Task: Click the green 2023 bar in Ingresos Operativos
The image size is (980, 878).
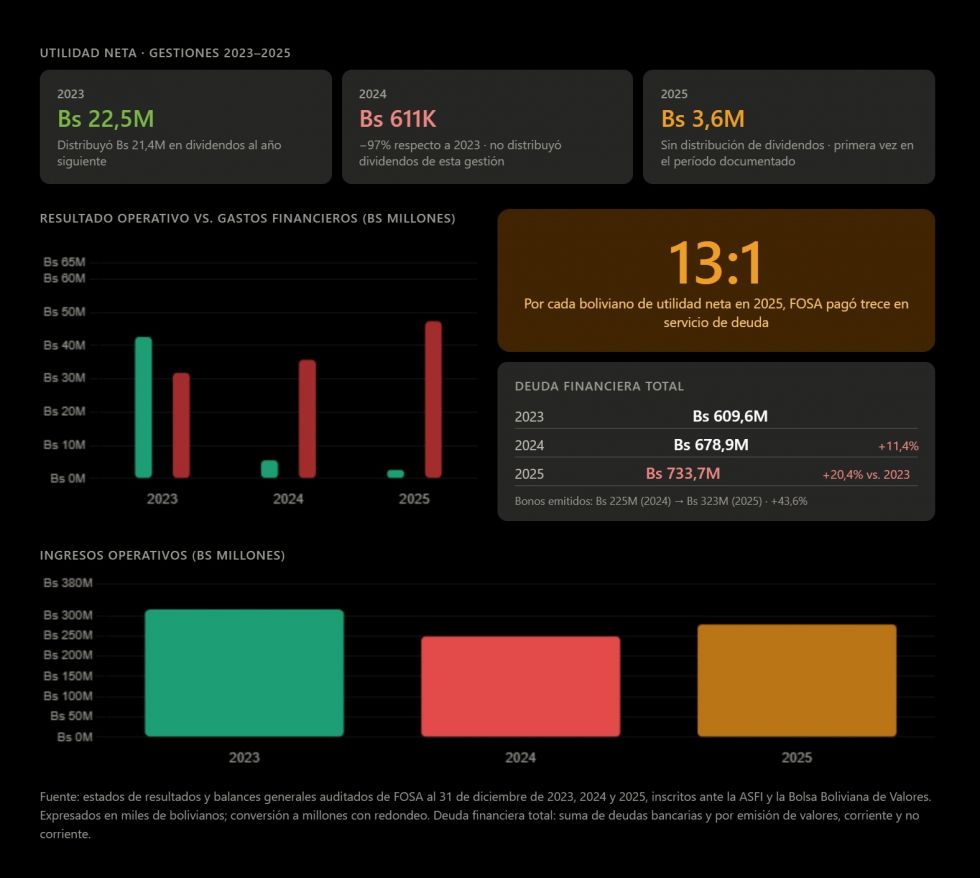Action: (244, 673)
